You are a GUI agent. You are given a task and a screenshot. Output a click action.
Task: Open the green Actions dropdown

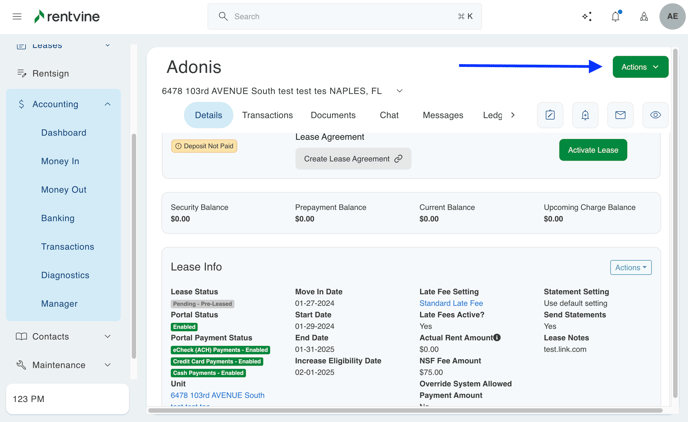tap(640, 67)
